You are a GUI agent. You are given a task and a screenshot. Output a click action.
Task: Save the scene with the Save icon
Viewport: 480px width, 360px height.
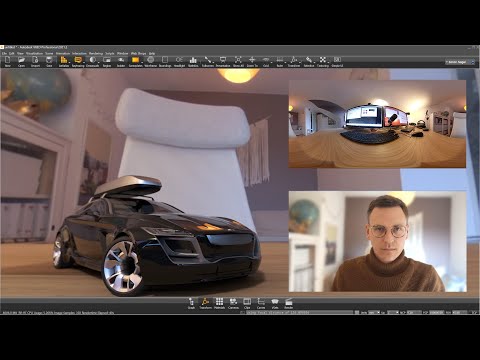click(x=49, y=62)
